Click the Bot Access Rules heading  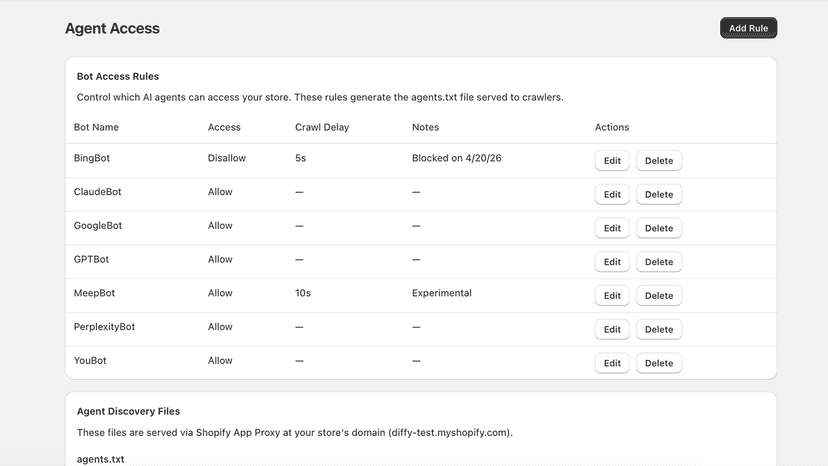click(x=118, y=77)
